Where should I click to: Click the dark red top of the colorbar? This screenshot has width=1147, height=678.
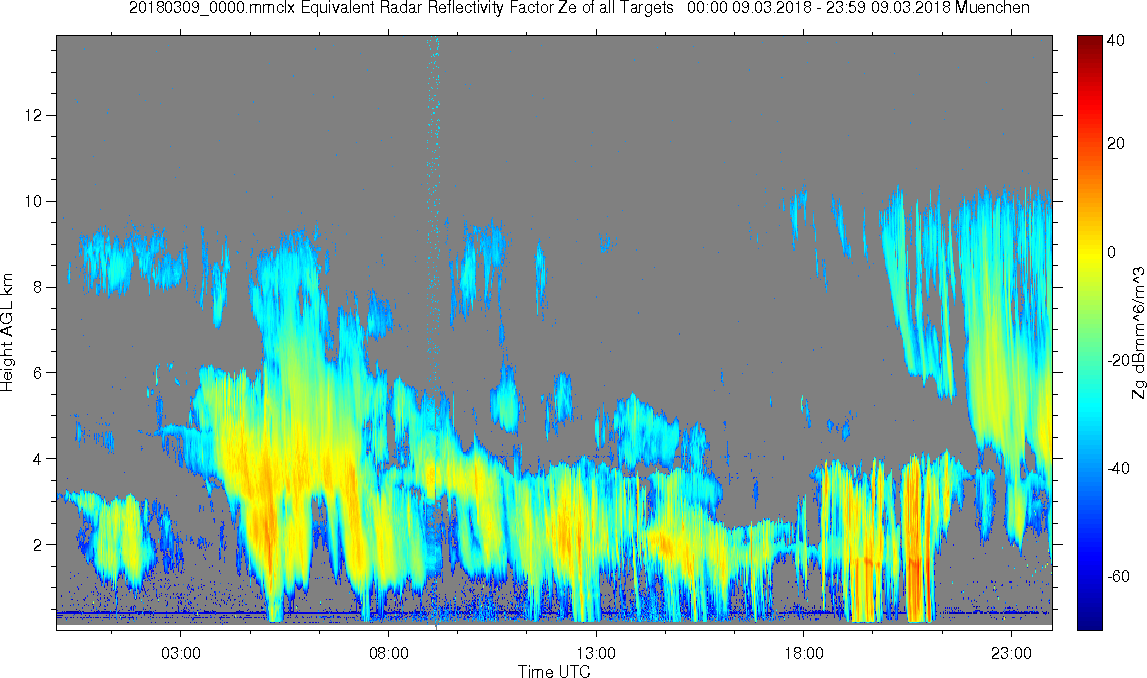[1089, 41]
